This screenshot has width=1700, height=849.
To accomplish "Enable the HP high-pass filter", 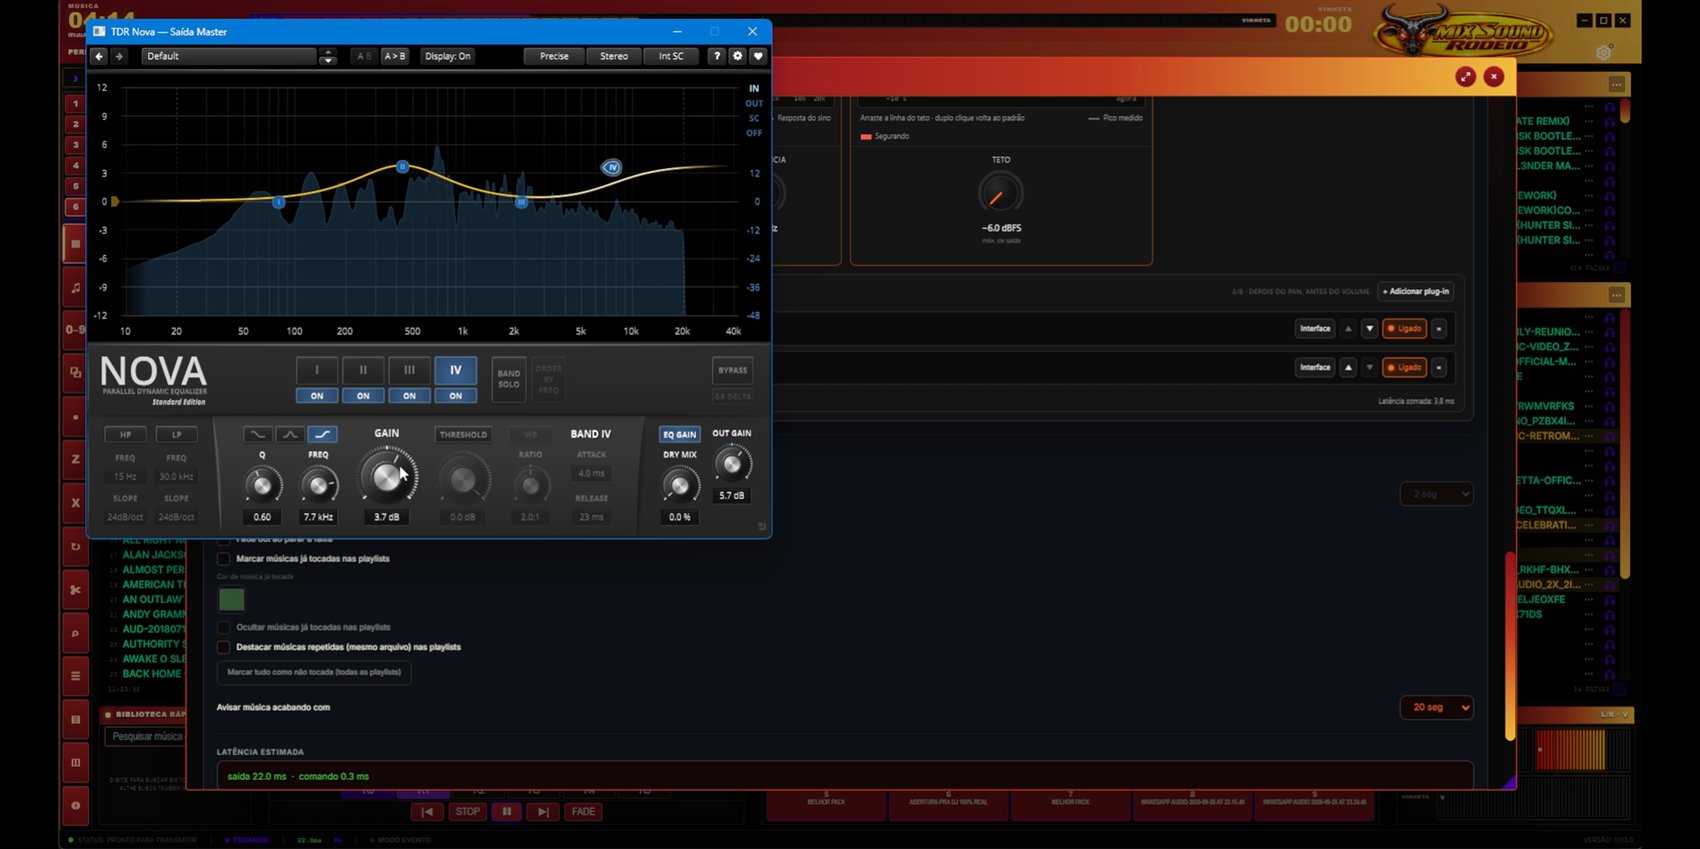I will [125, 434].
